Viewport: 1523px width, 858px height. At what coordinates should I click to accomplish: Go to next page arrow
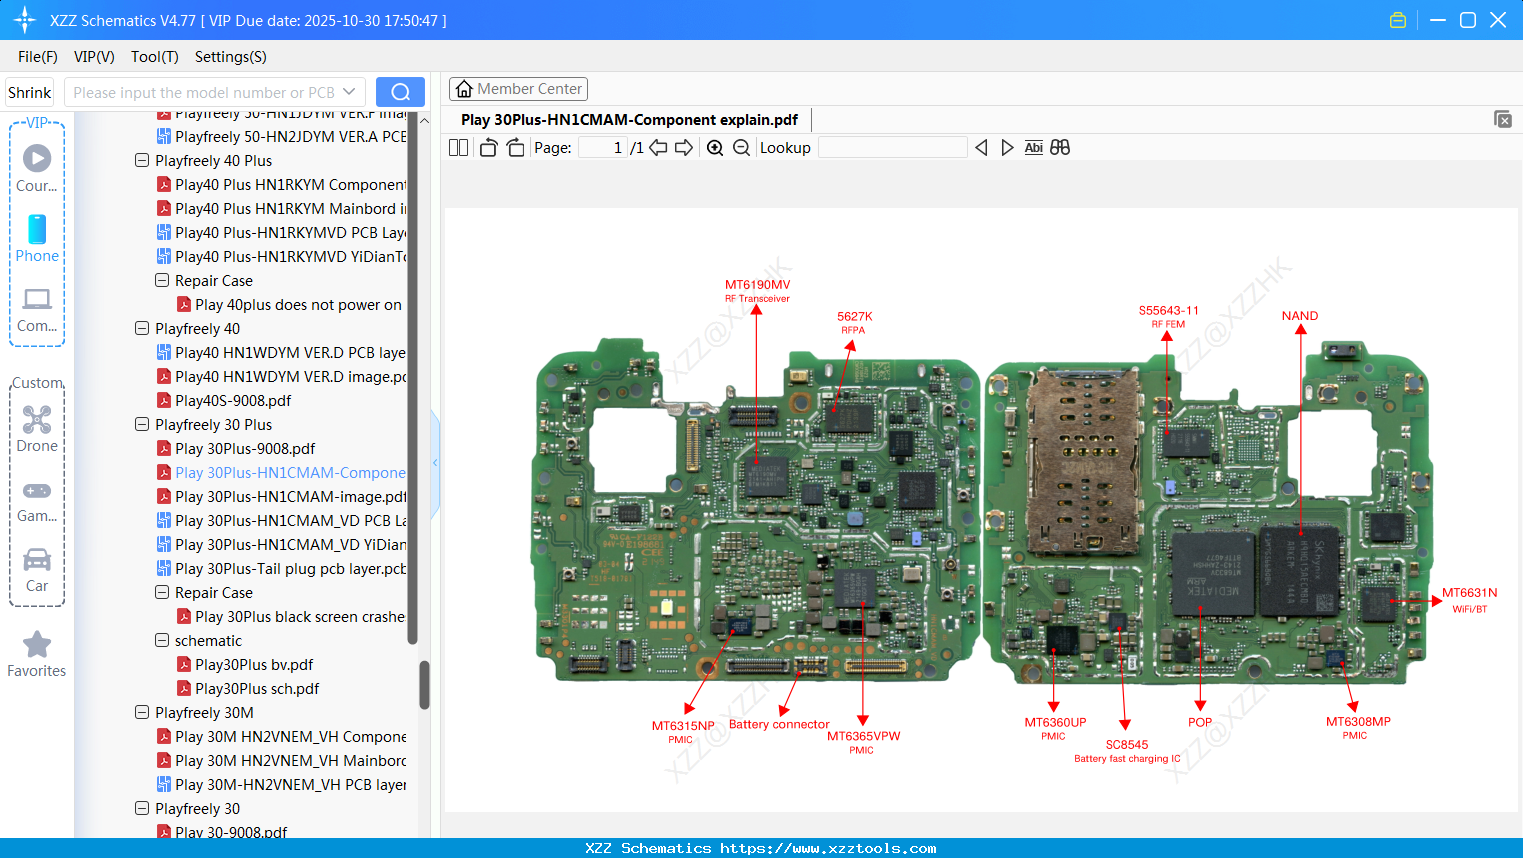[684, 148]
